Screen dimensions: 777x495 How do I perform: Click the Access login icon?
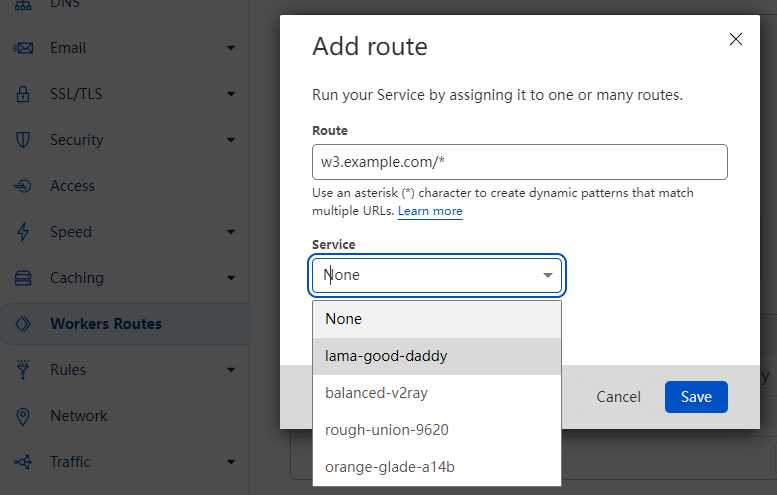pos(23,186)
